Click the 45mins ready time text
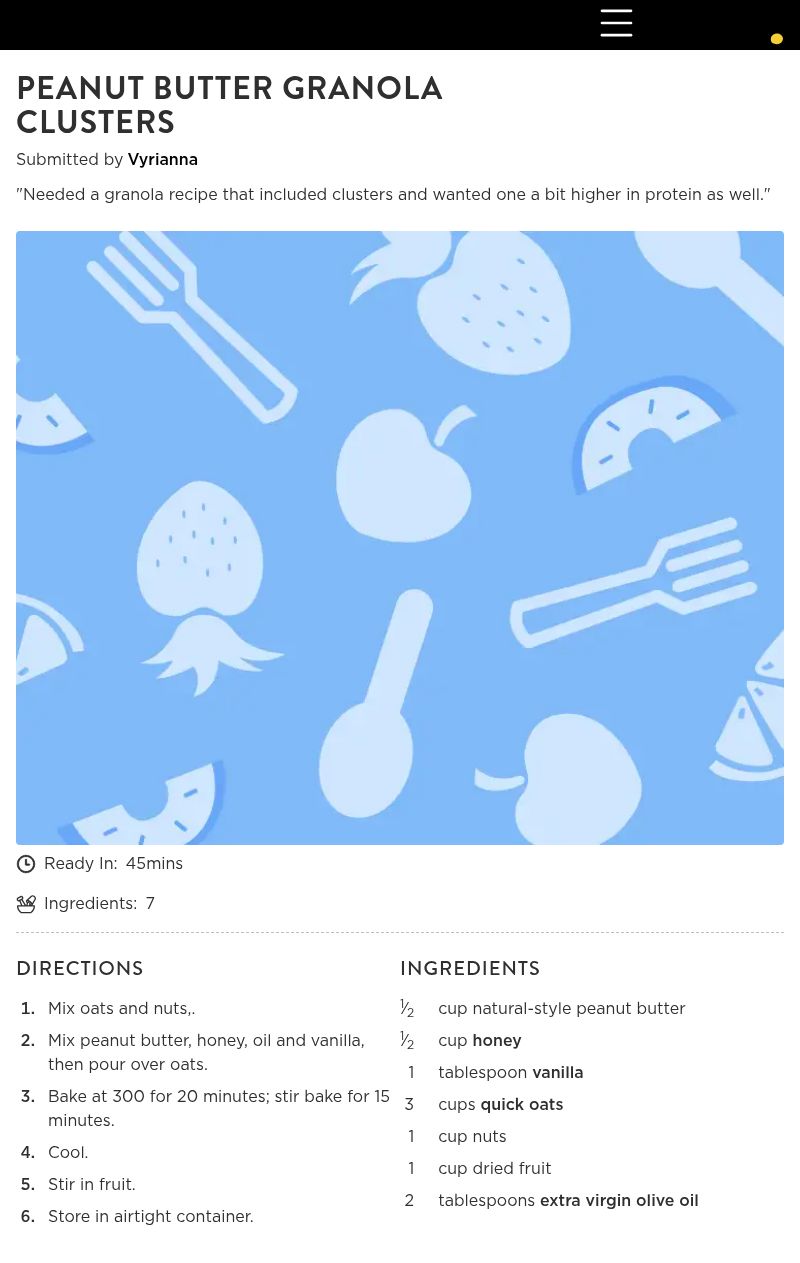This screenshot has height=1263, width=800. 154,864
